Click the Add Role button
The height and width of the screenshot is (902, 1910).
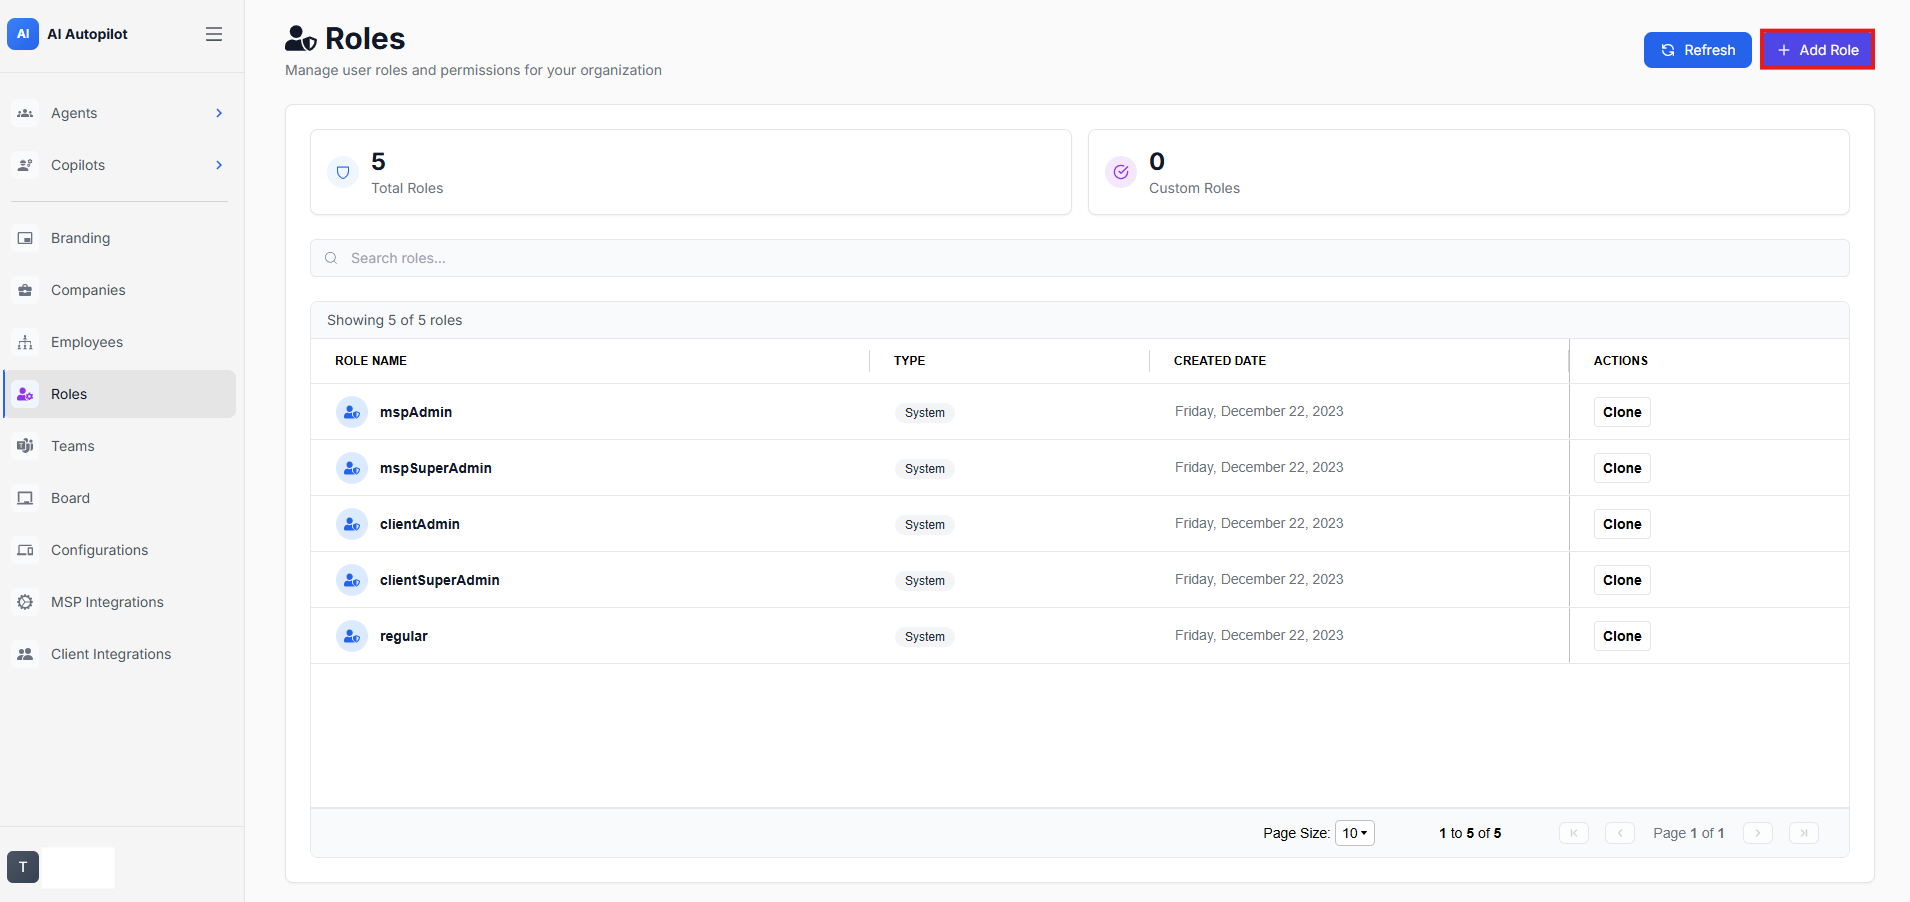click(1817, 50)
